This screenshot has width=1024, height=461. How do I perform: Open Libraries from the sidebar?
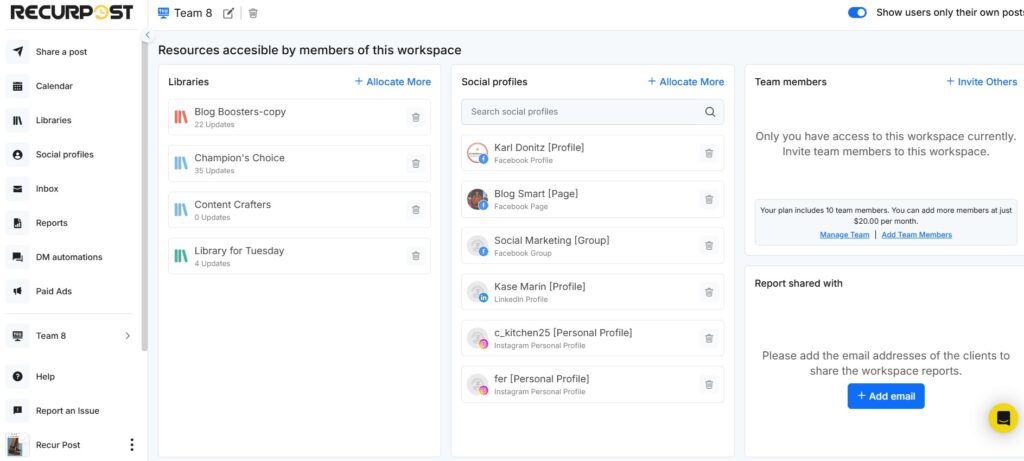point(54,120)
